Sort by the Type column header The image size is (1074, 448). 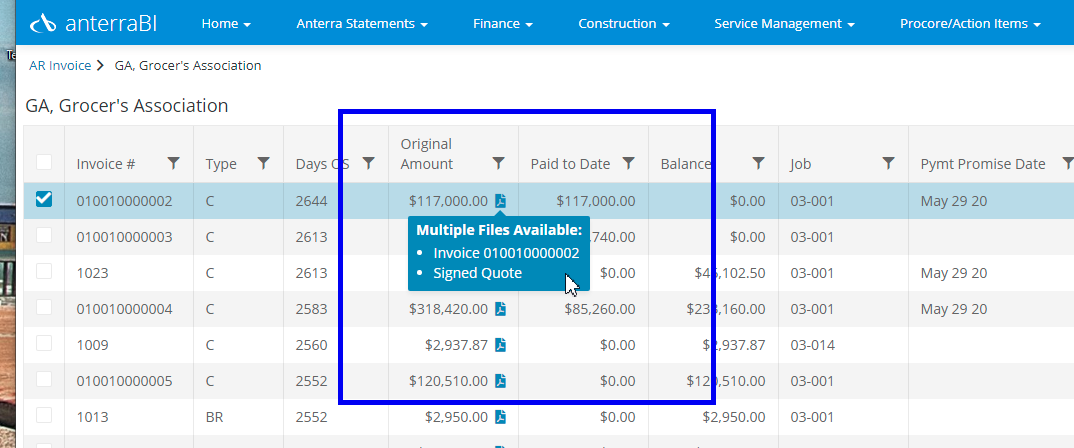pos(221,164)
